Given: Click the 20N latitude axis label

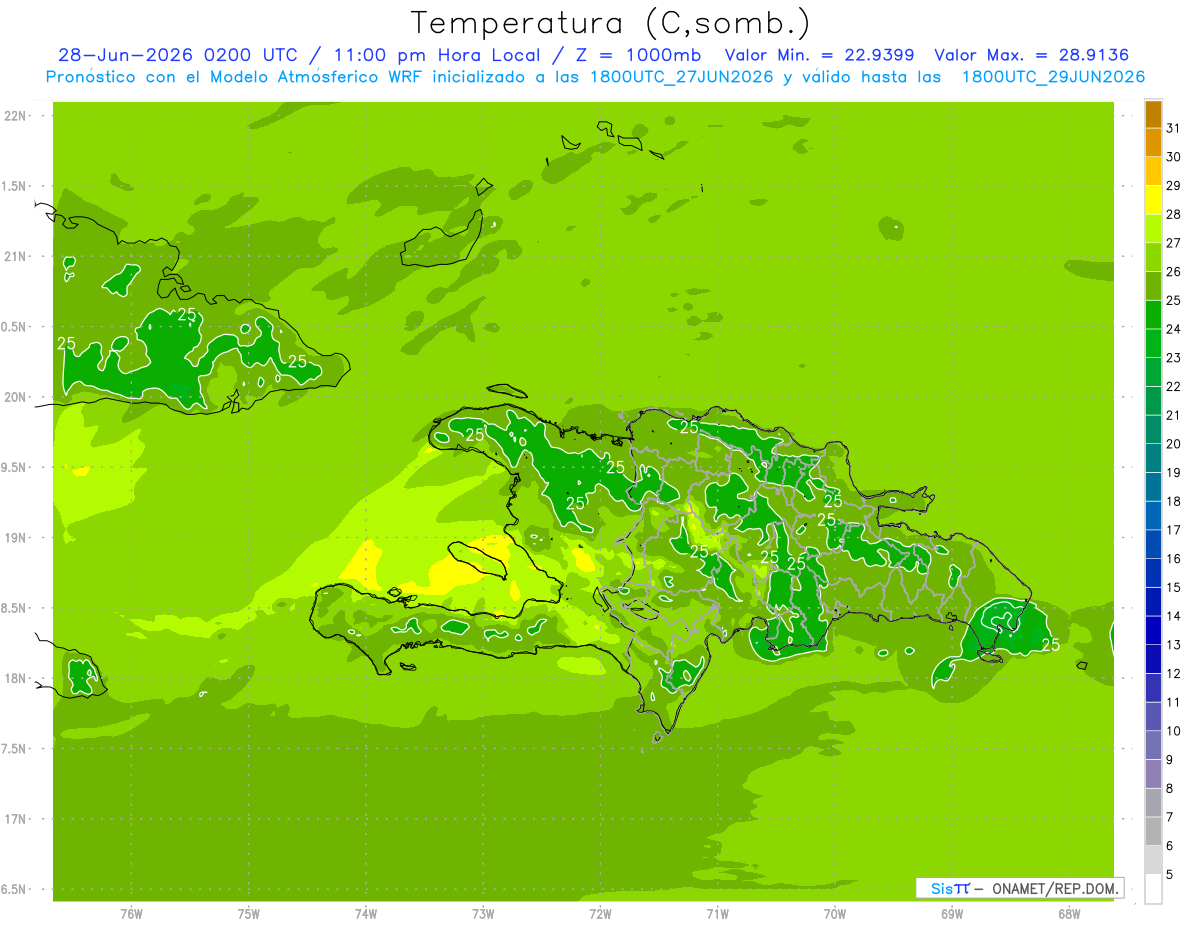Looking at the screenshot, I should pyautogui.click(x=16, y=397).
